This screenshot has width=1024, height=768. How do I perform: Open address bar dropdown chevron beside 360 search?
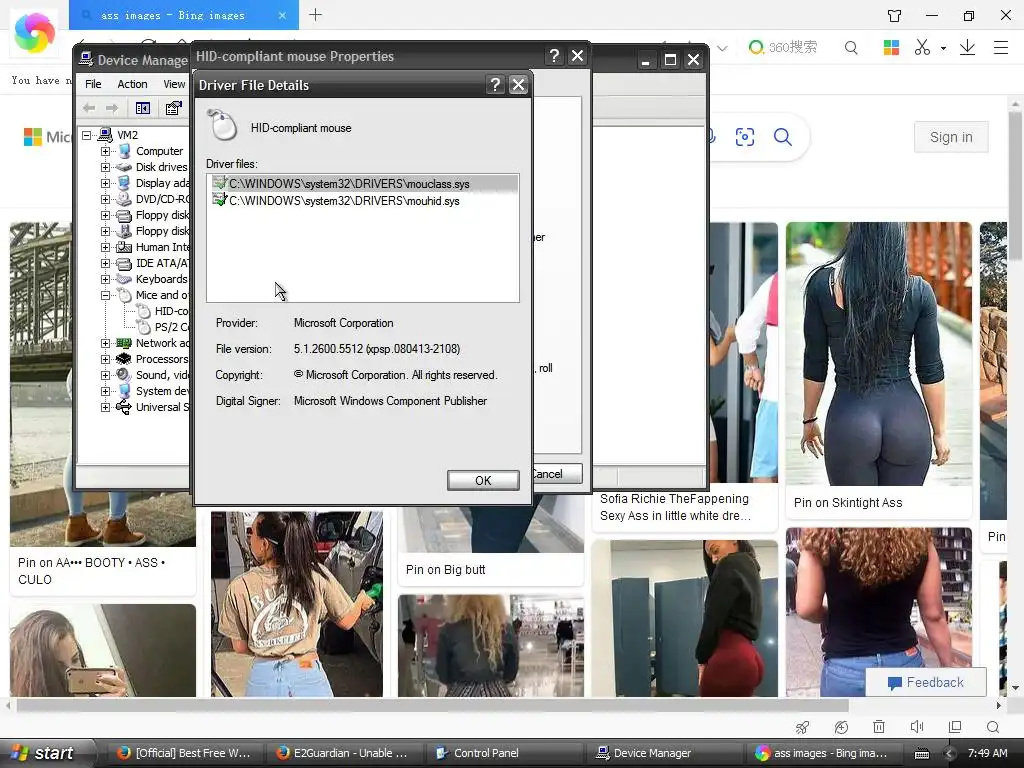(x=722, y=48)
